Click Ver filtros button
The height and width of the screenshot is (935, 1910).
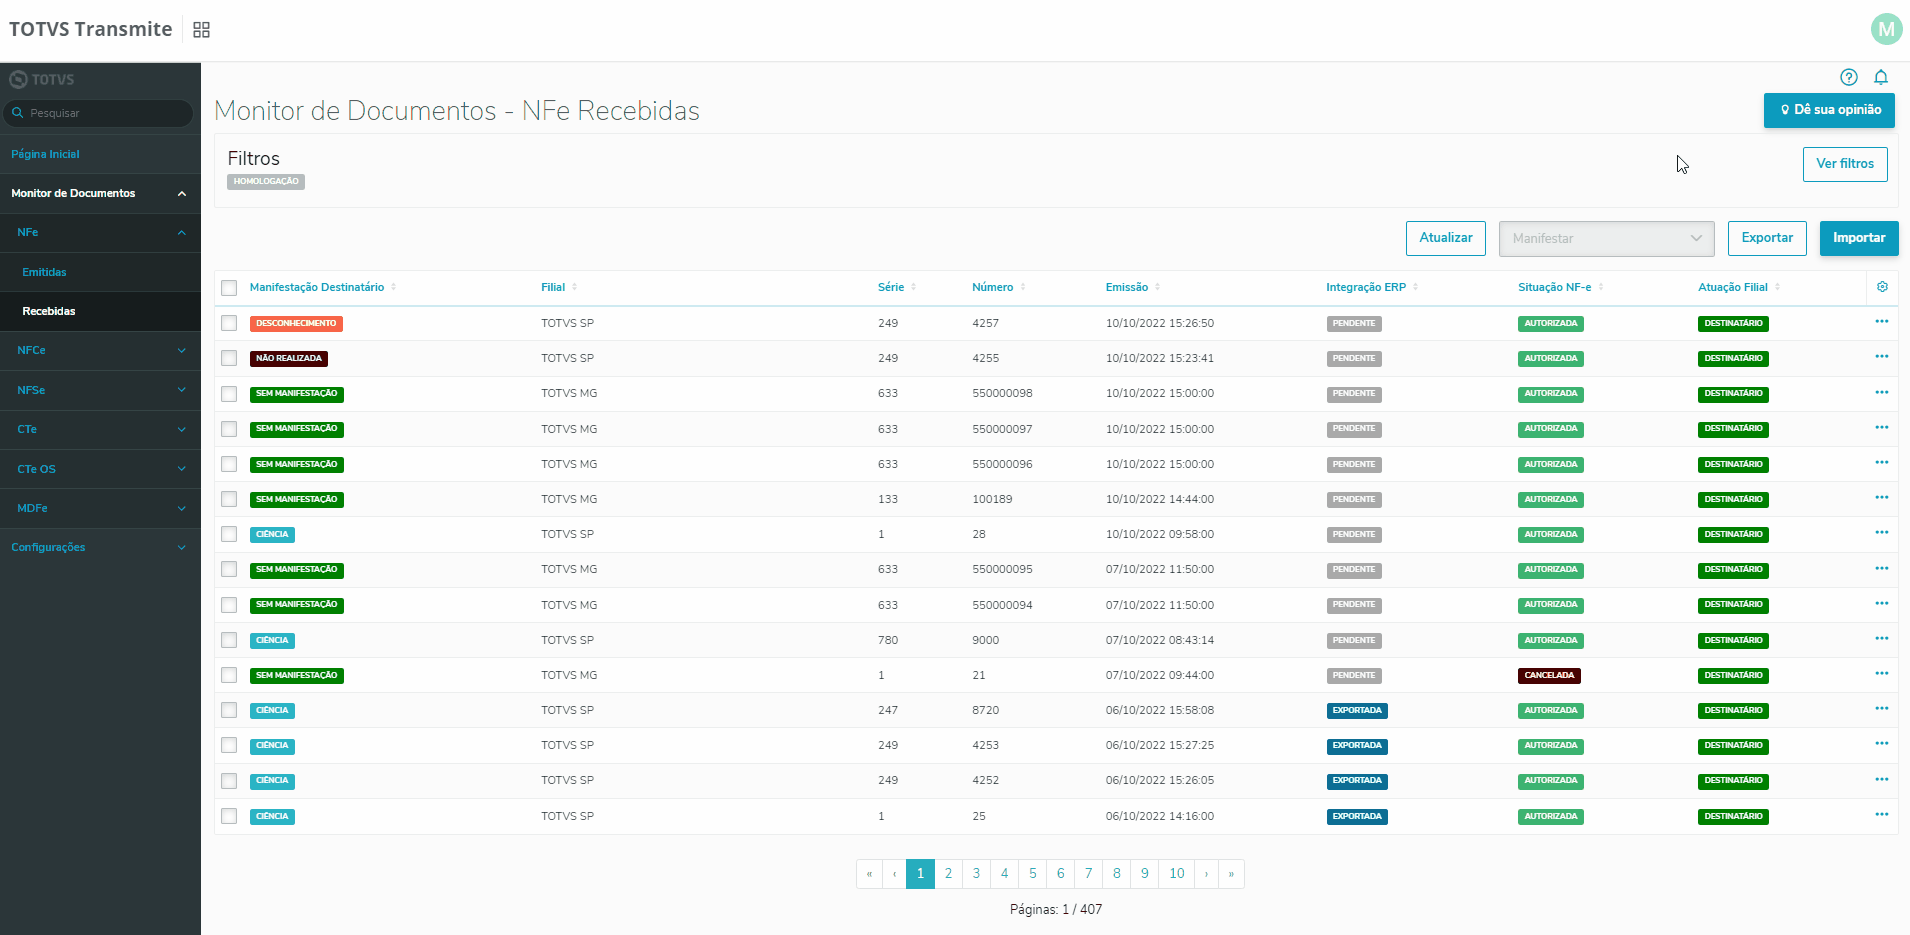pyautogui.click(x=1845, y=164)
